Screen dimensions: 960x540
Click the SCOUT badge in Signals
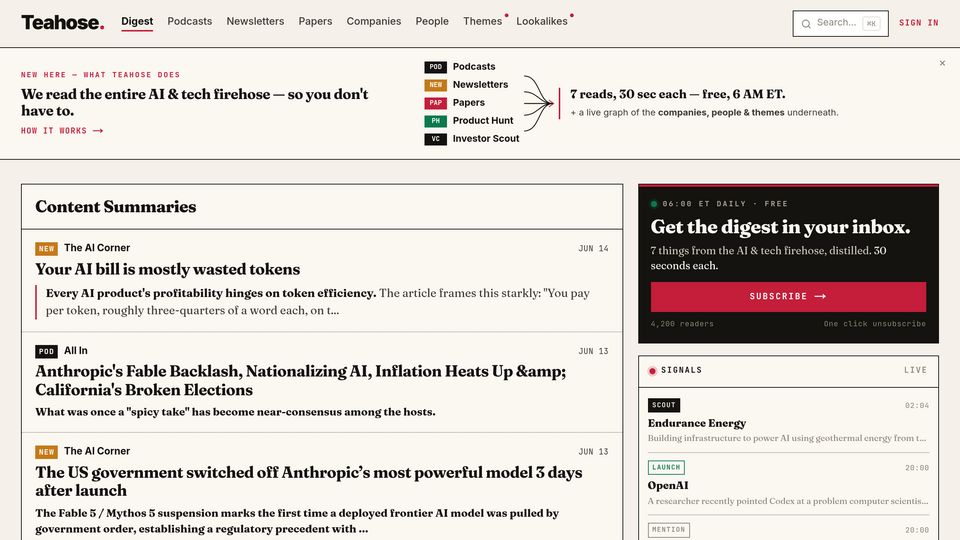pyautogui.click(x=664, y=405)
